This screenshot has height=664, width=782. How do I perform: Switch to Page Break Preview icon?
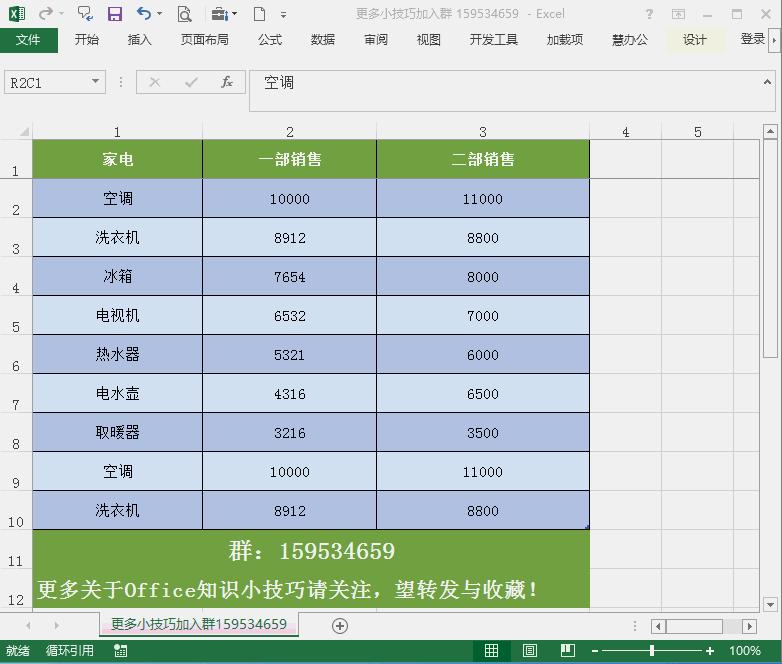(568, 651)
